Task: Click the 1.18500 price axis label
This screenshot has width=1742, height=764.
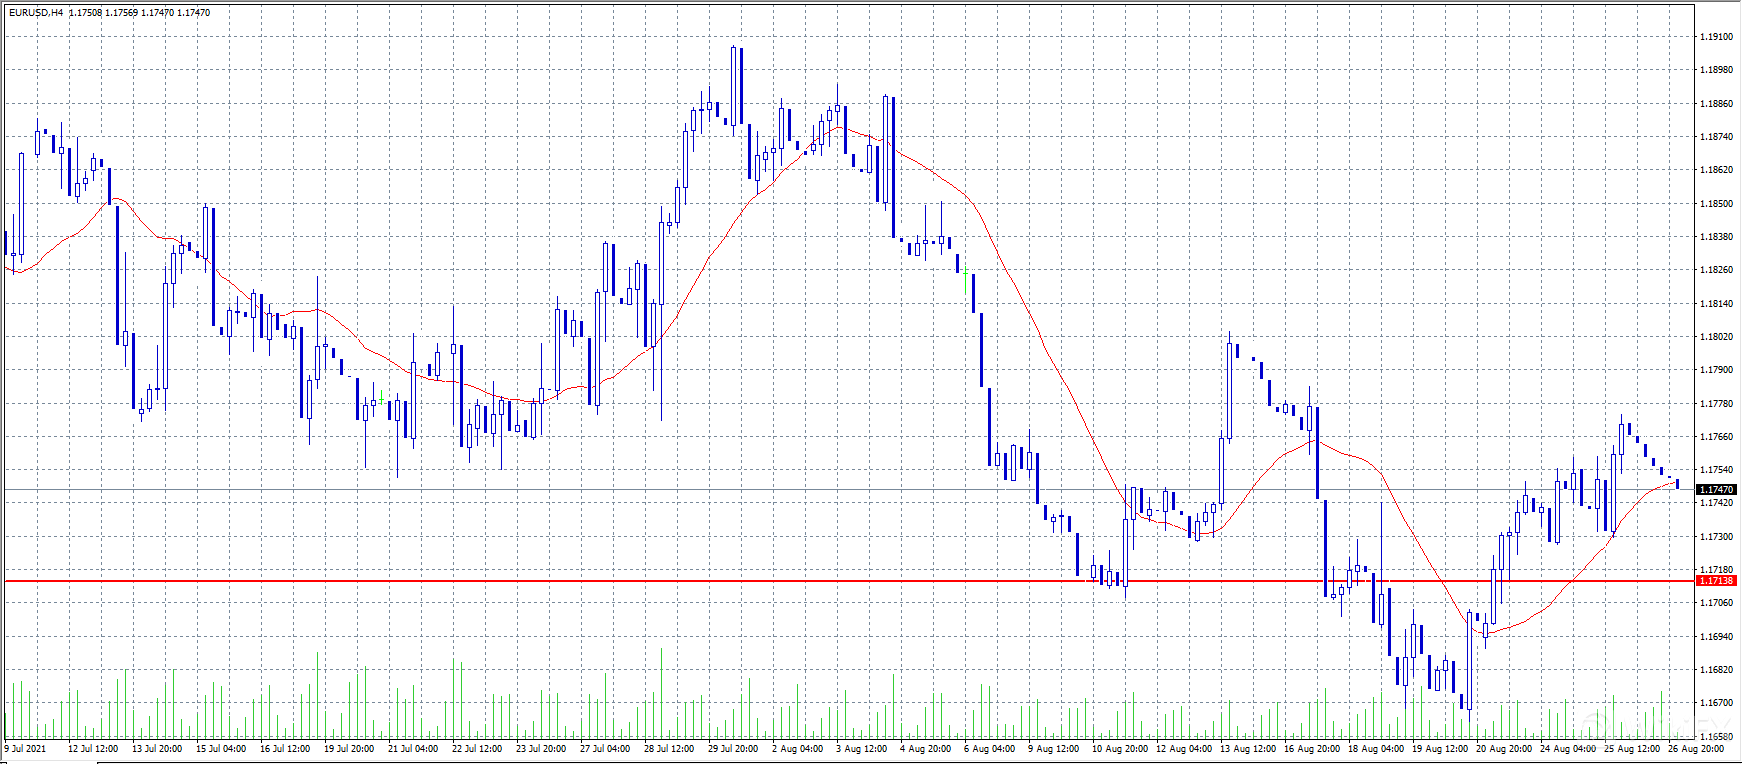Action: 1716,204
